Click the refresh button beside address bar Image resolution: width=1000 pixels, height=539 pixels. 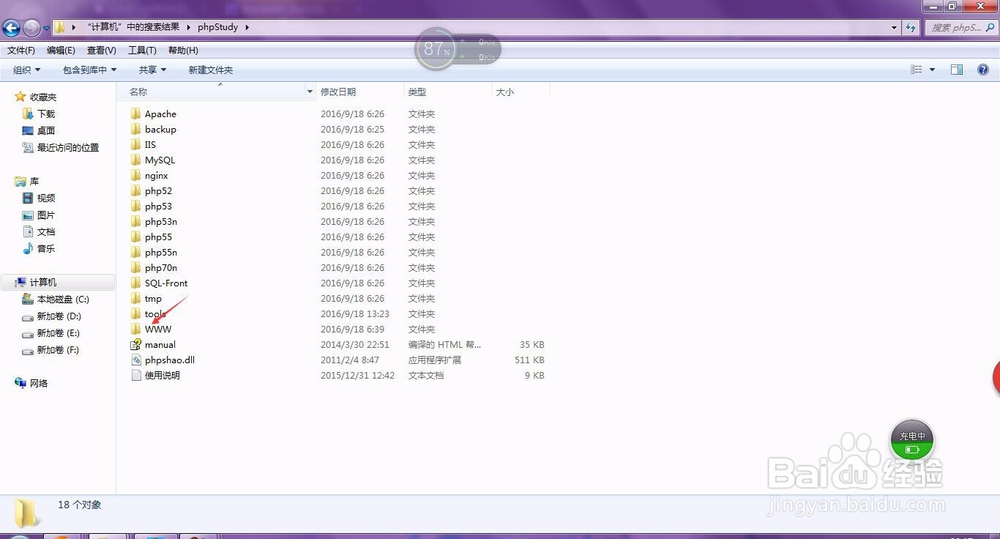tap(911, 27)
